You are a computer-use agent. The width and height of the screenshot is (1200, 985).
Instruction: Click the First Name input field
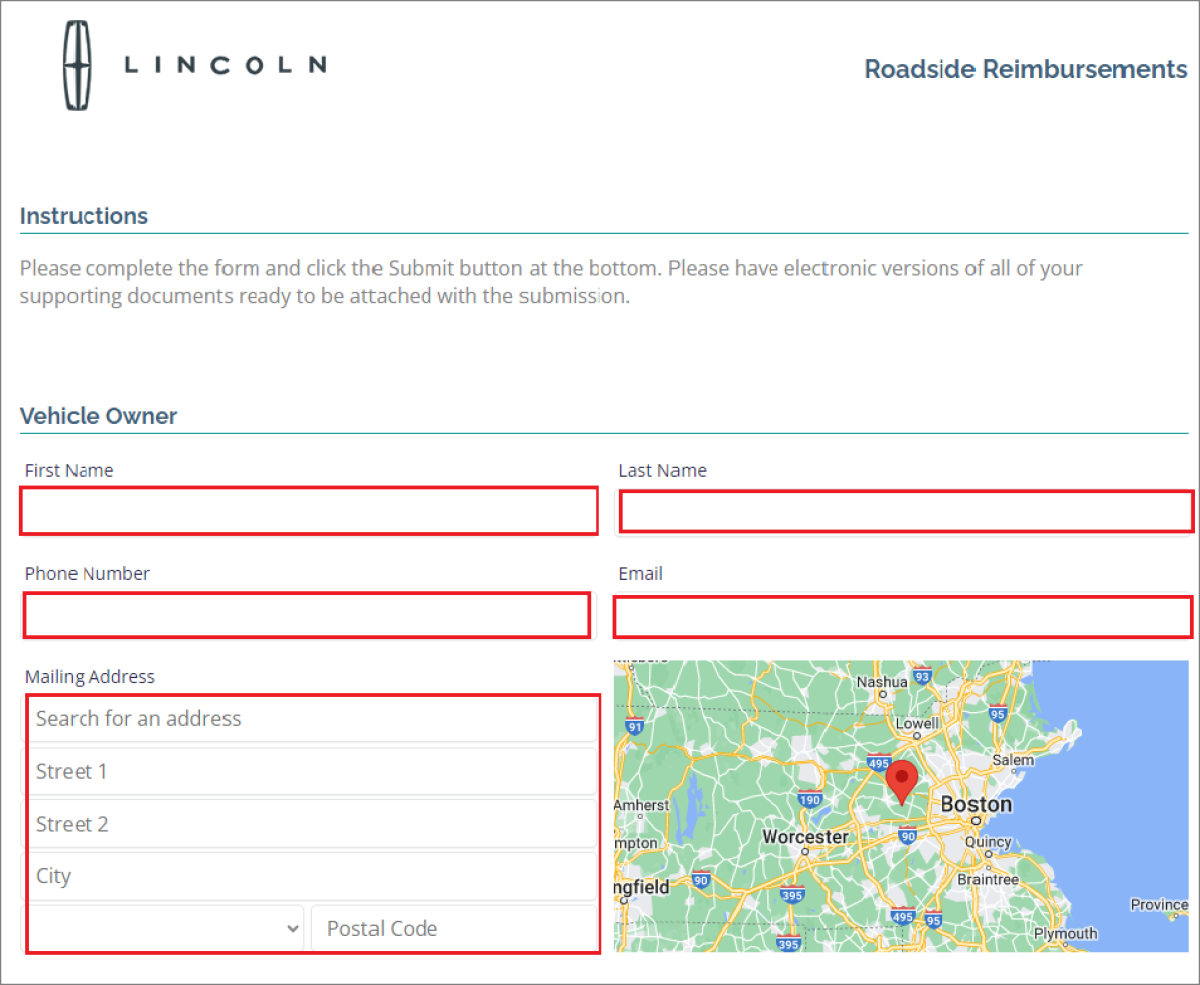pyautogui.click(x=309, y=511)
